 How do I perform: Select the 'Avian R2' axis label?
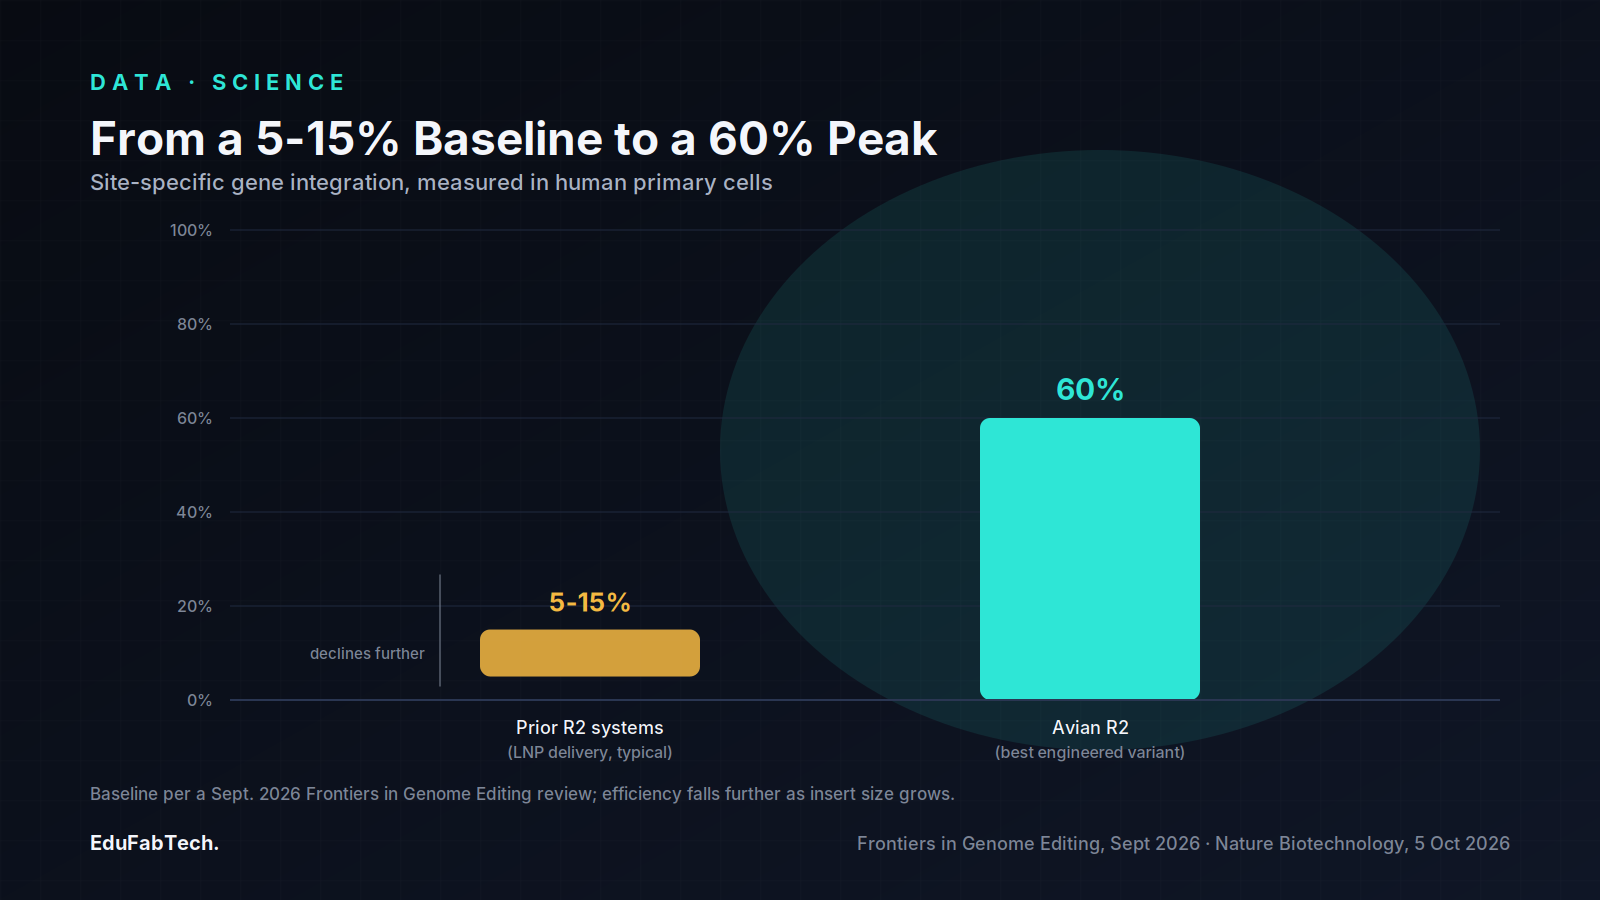[x=1090, y=727]
